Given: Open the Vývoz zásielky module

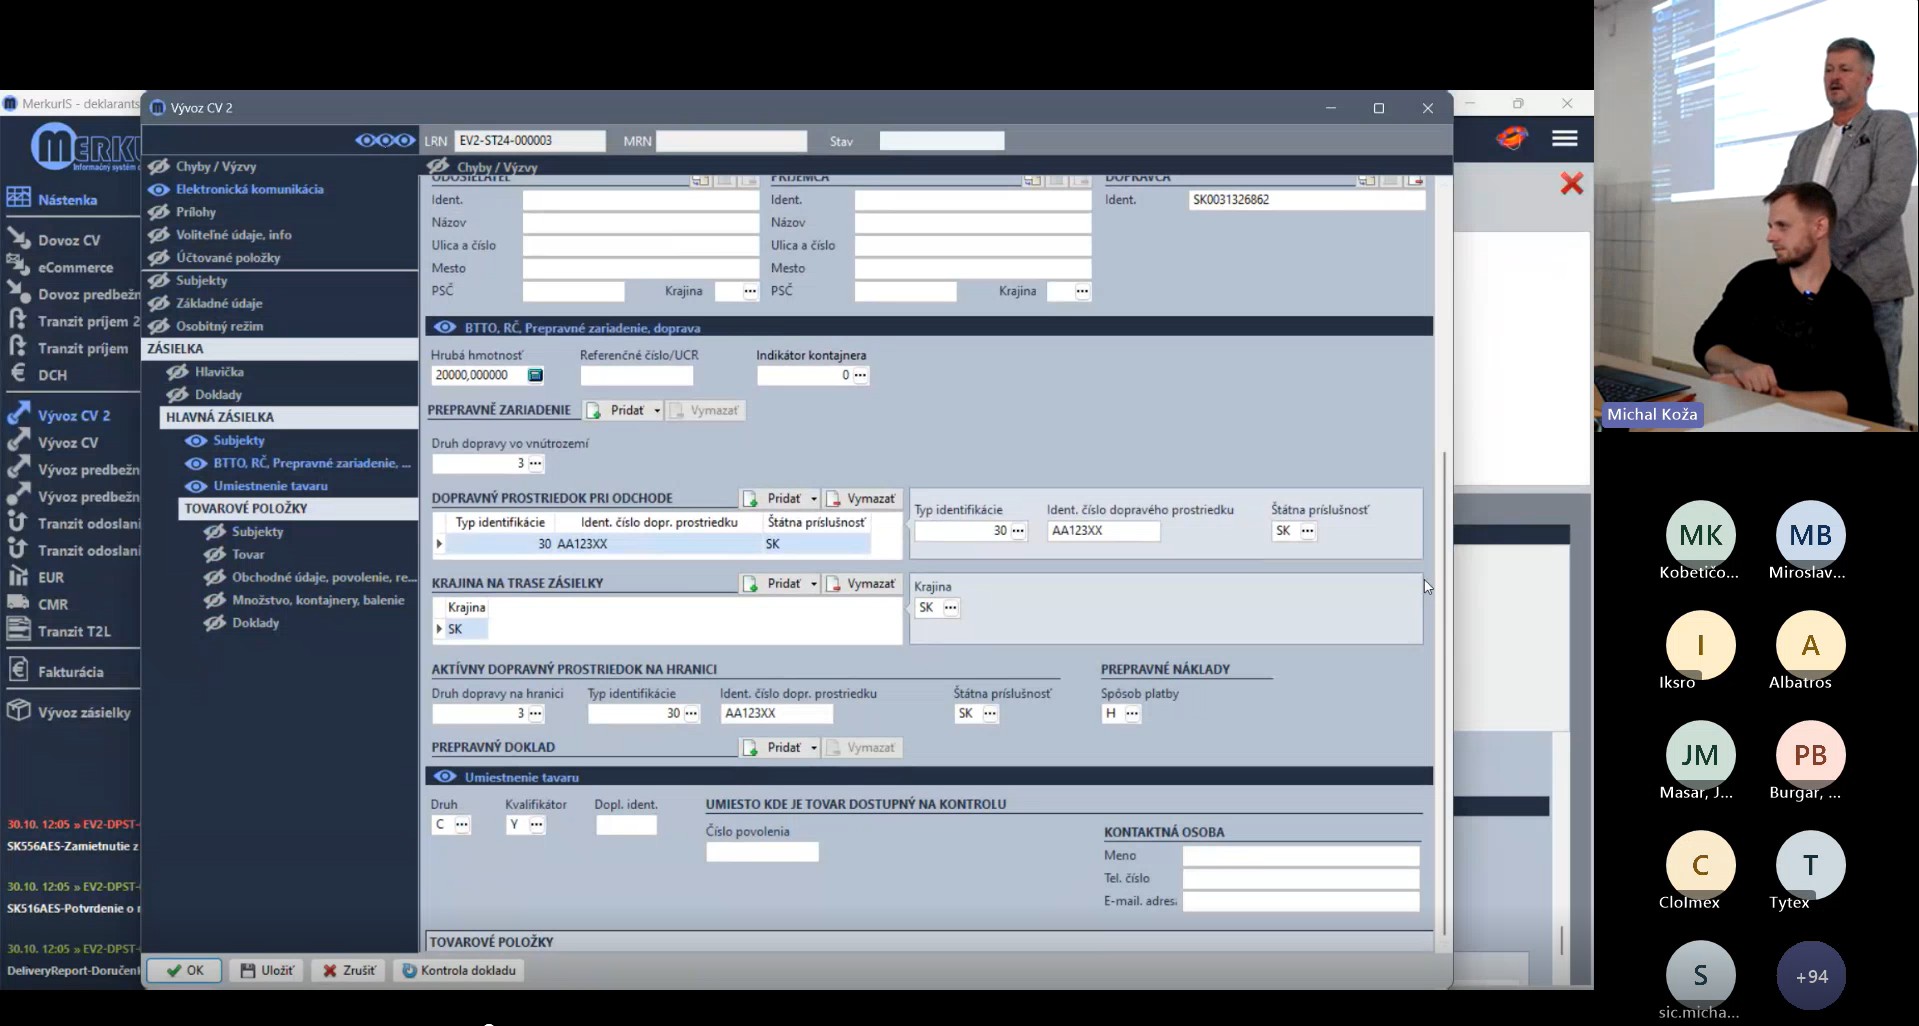Looking at the screenshot, I should click(84, 713).
